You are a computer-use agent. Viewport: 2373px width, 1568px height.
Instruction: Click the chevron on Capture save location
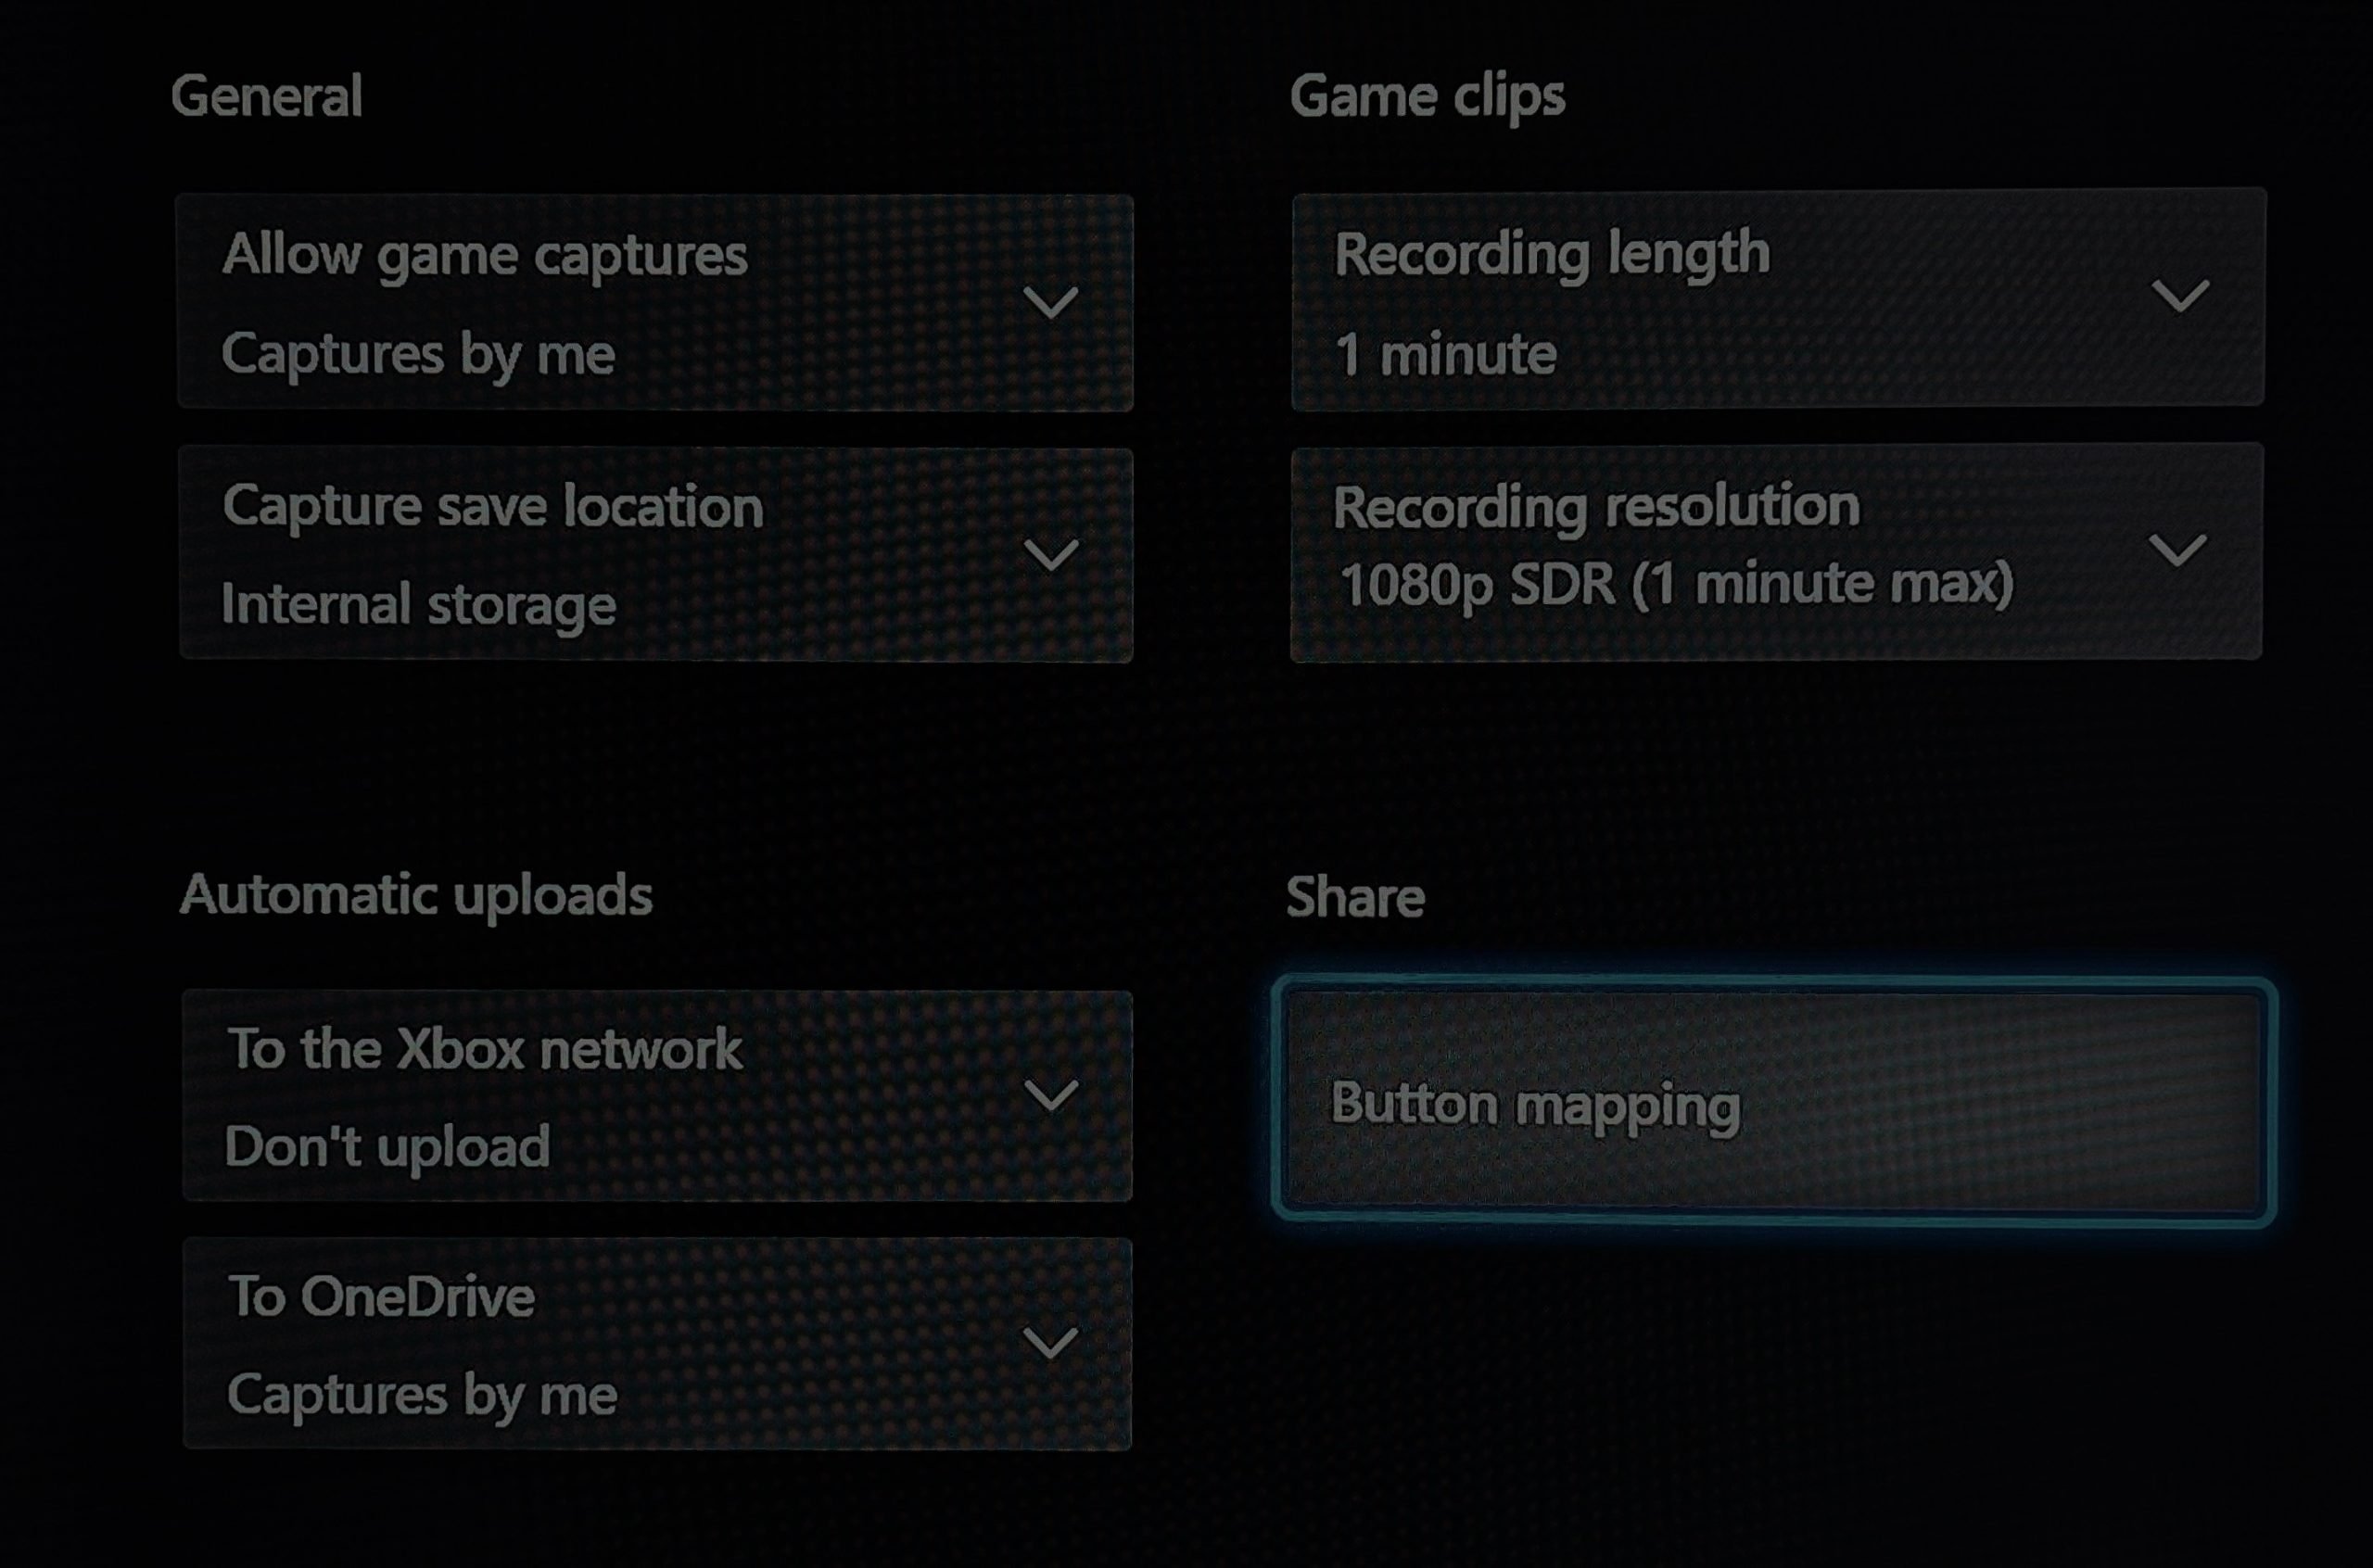coord(1051,554)
